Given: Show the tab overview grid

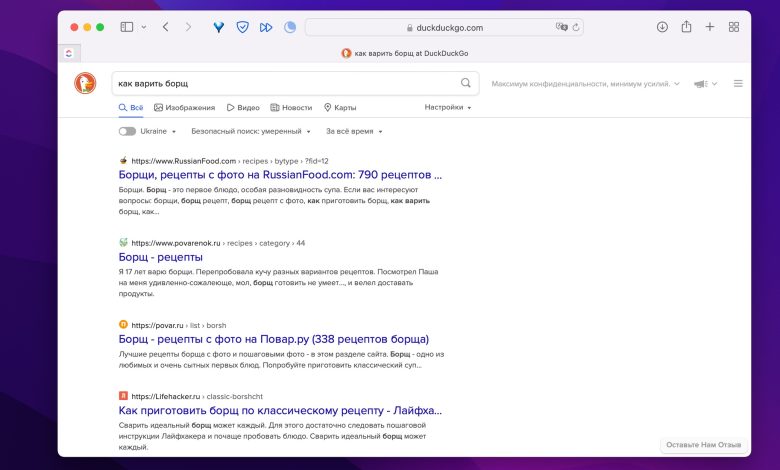Looking at the screenshot, I should click(734, 27).
